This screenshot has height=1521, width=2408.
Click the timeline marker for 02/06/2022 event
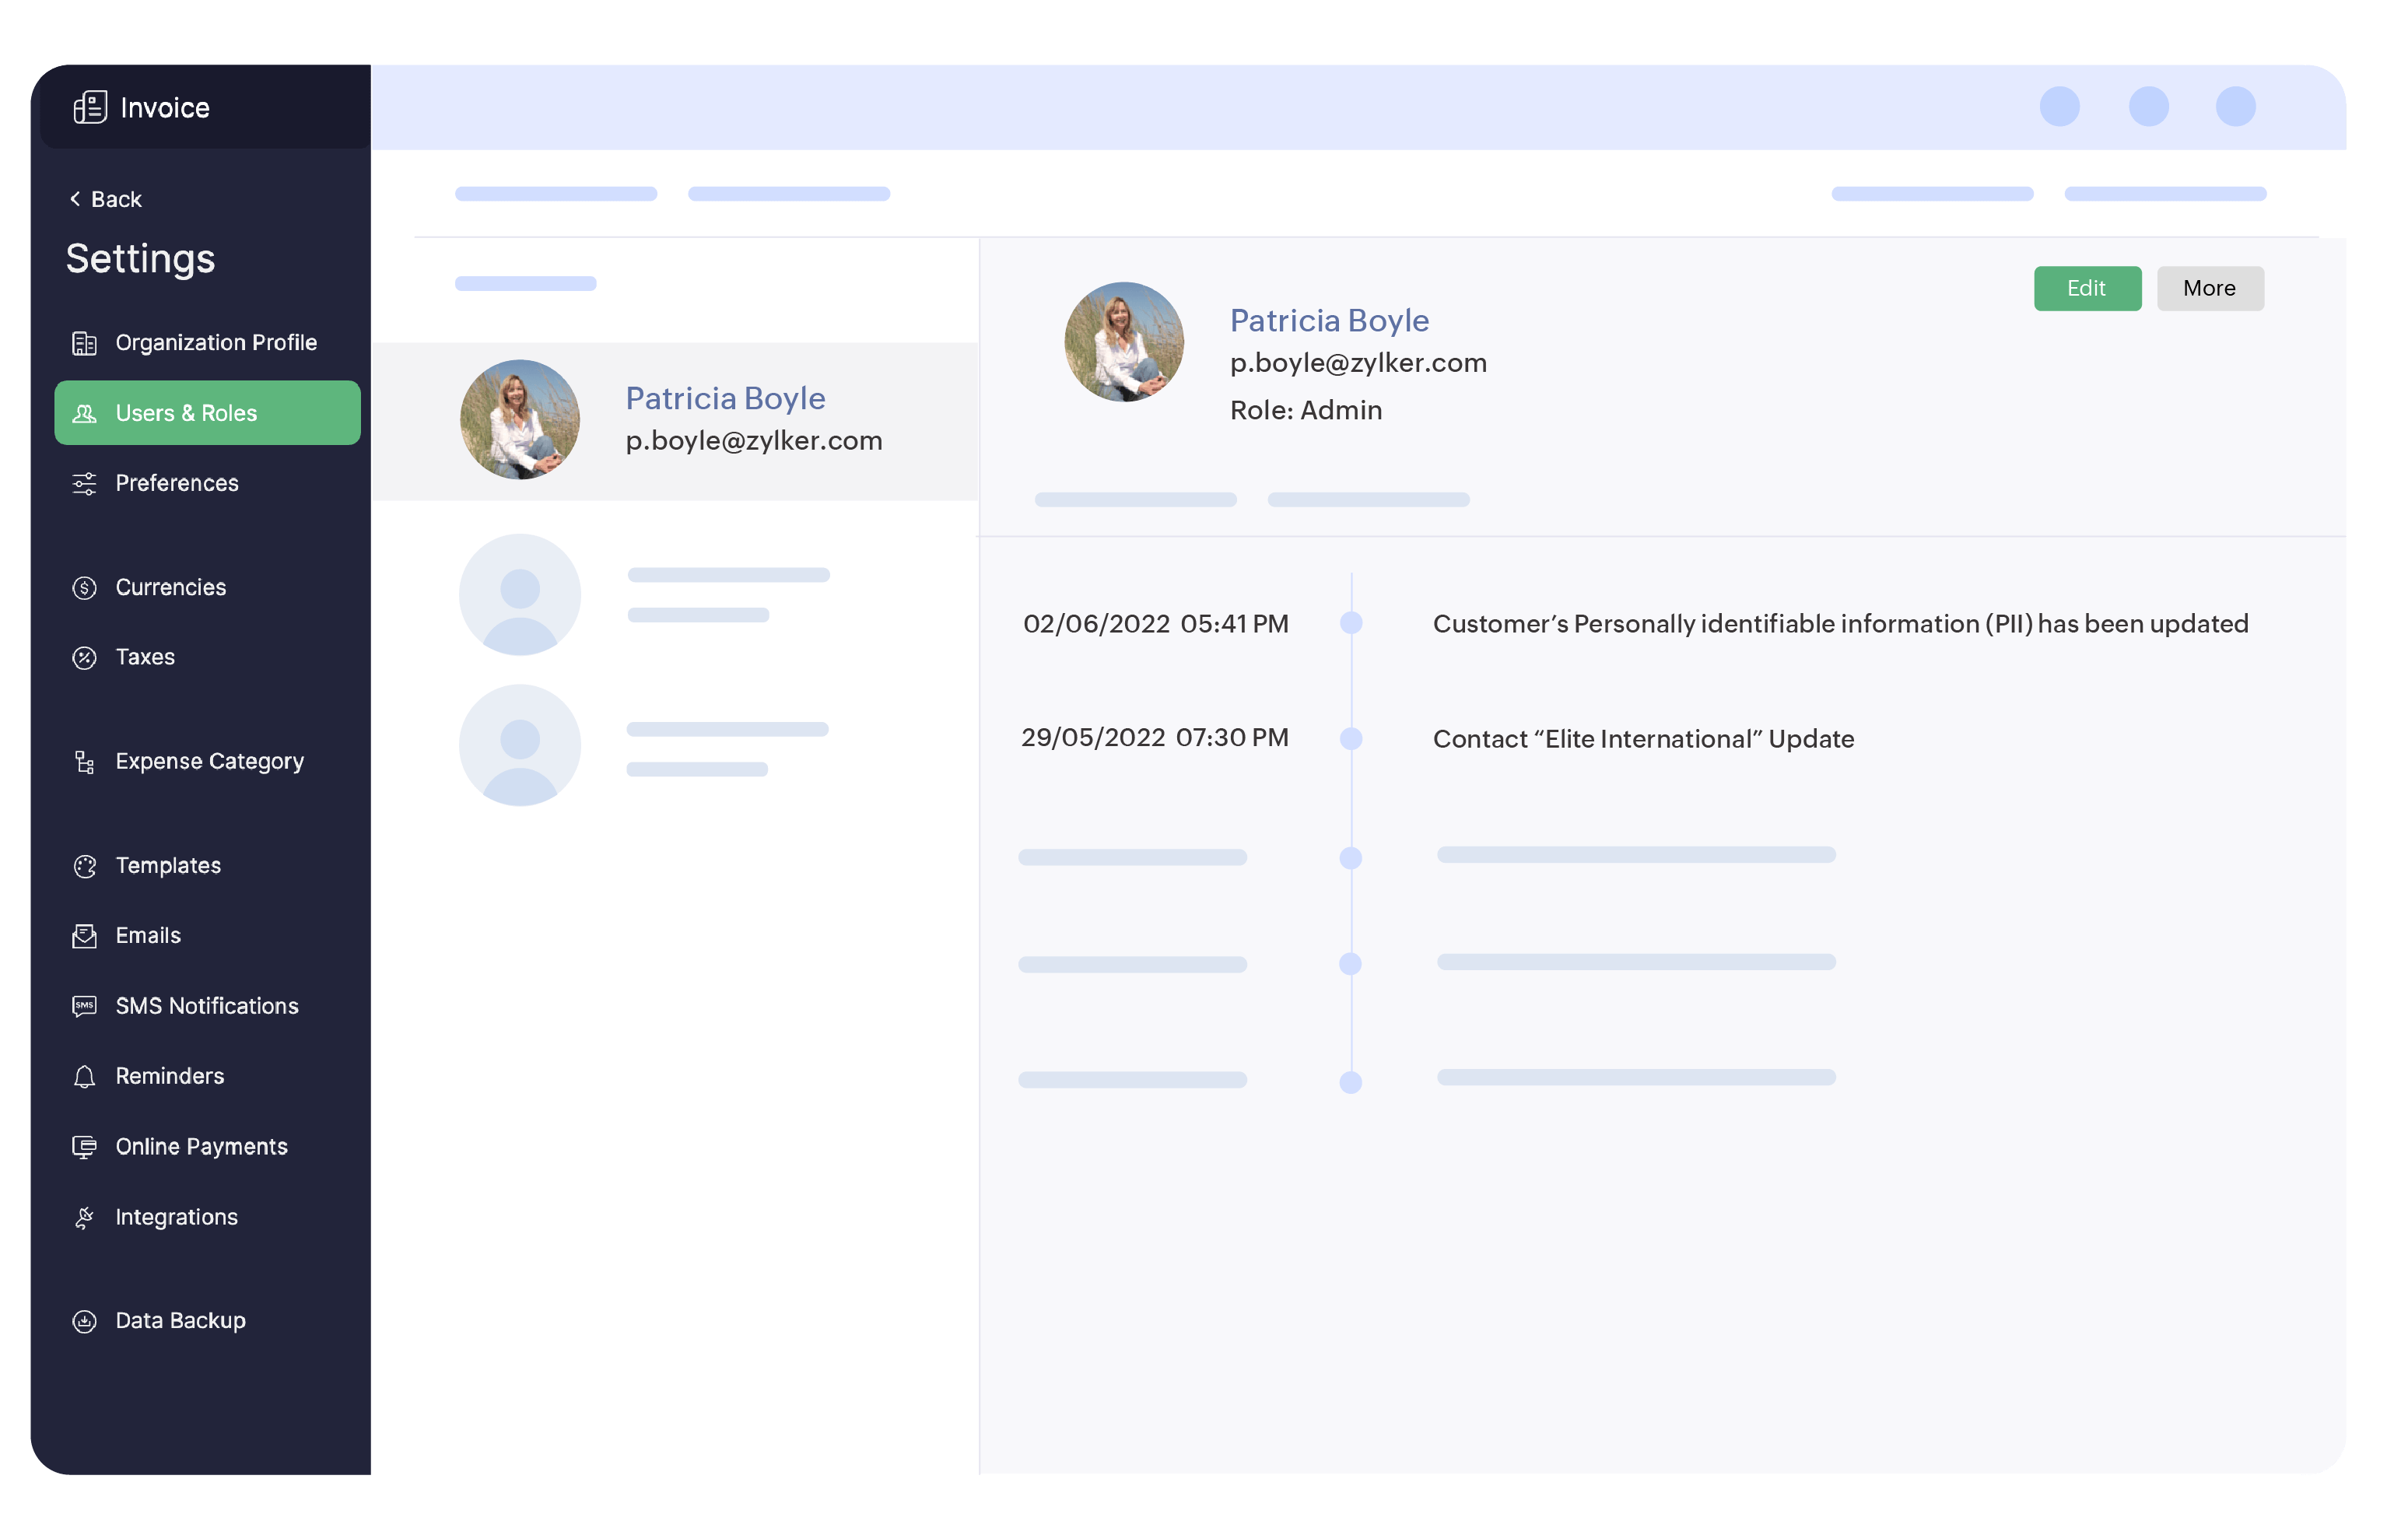(x=1352, y=623)
